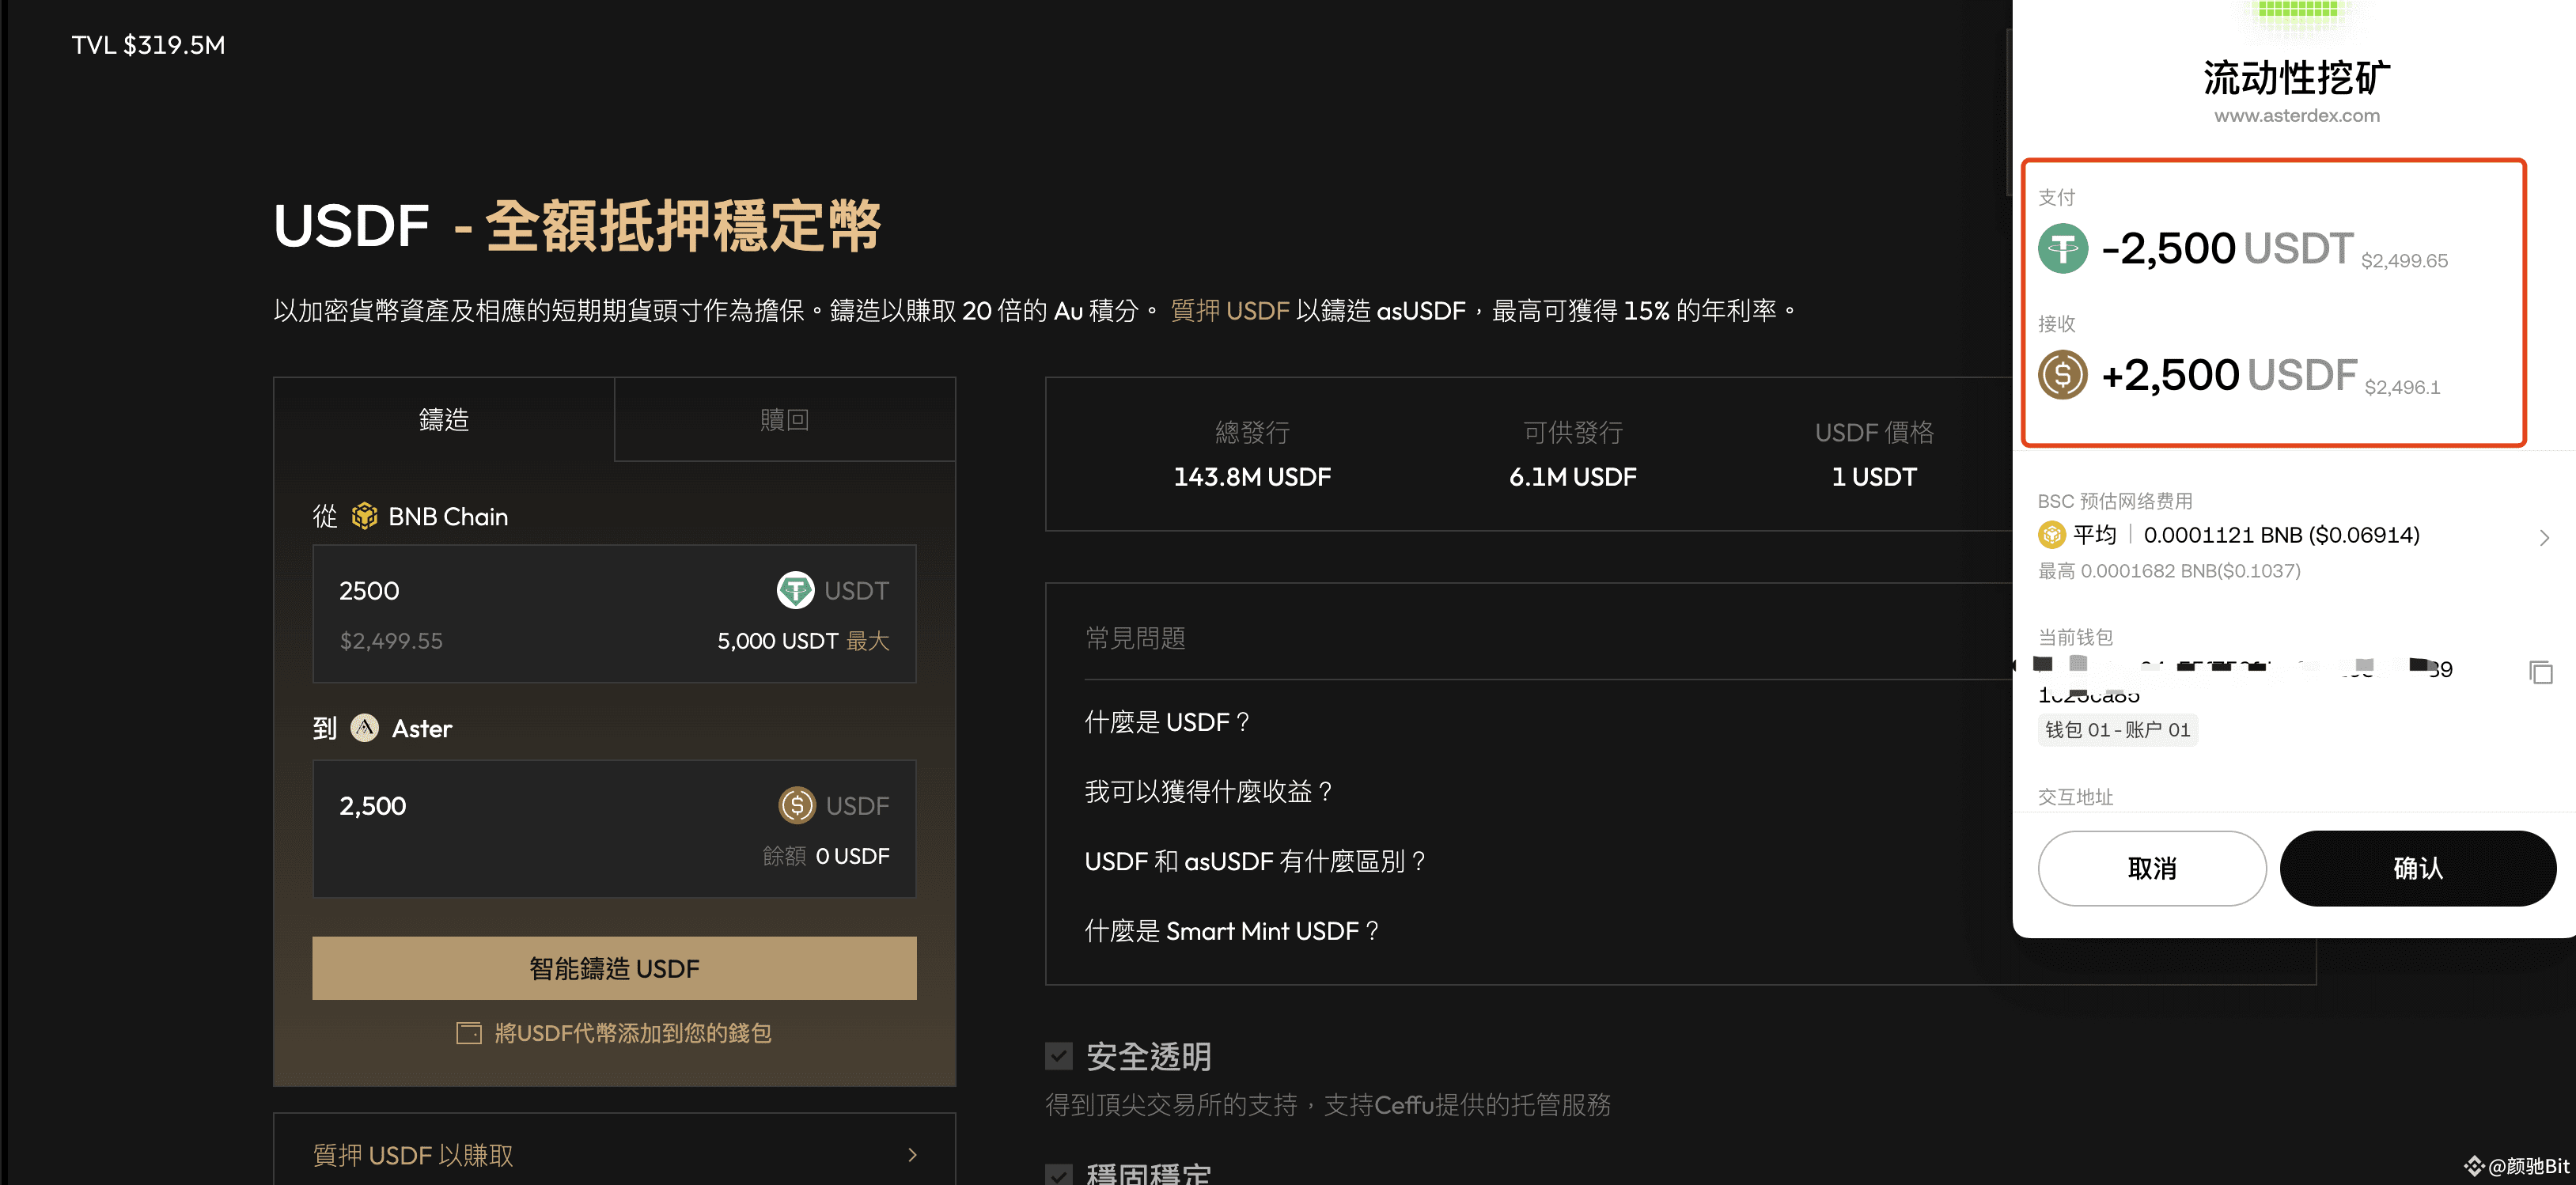
Task: Click the 餘額 0 USDF balance text
Action: [x=826, y=856]
